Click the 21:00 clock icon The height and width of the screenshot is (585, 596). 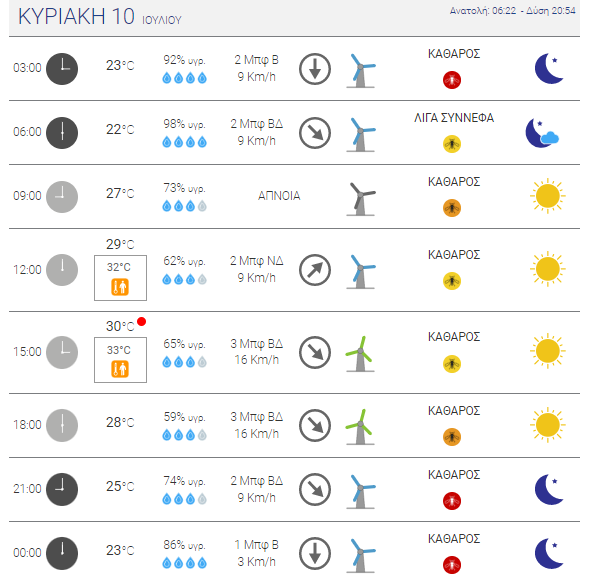click(62, 489)
